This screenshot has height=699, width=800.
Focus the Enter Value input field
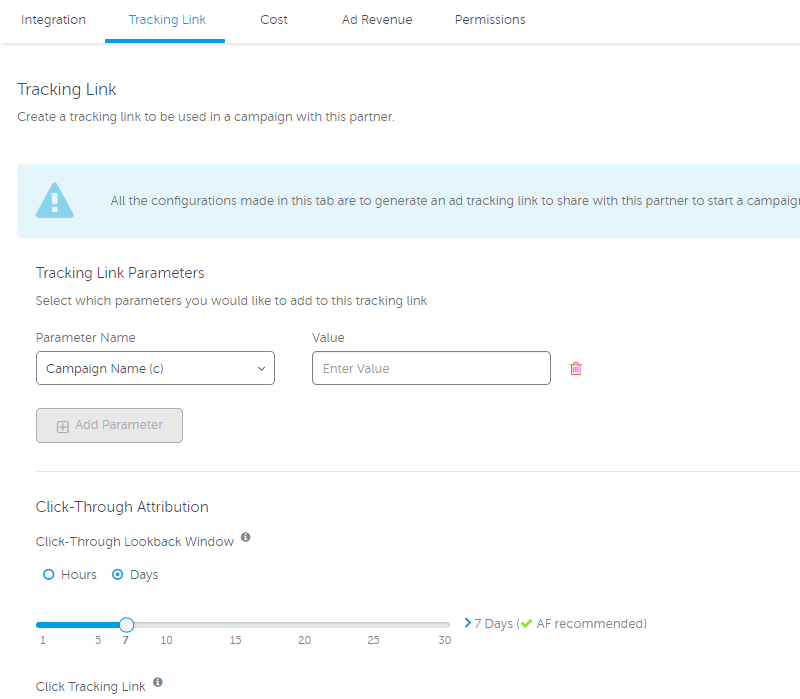[x=431, y=369]
